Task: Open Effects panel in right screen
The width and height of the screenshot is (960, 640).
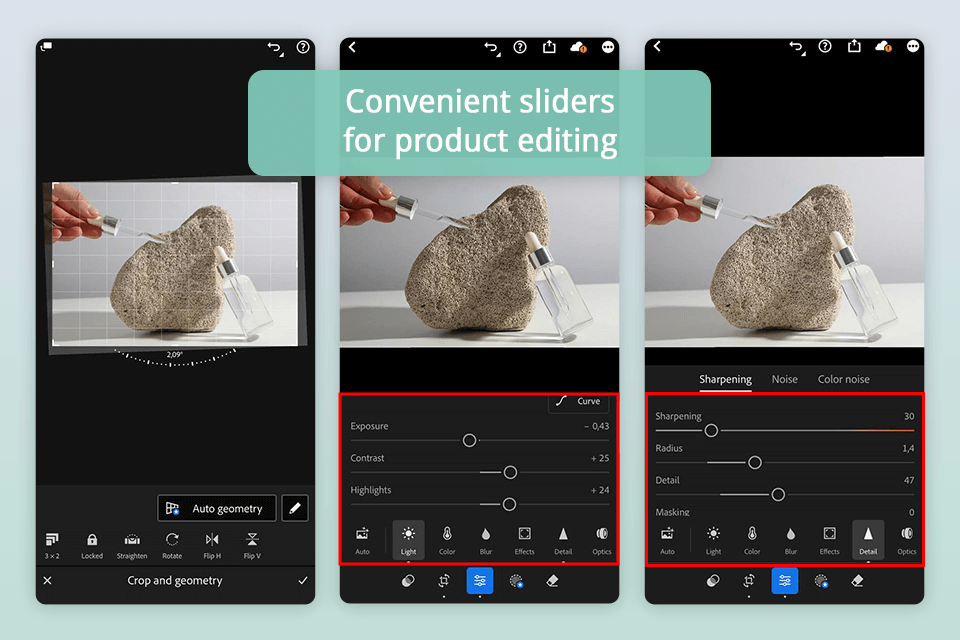Action: point(830,540)
